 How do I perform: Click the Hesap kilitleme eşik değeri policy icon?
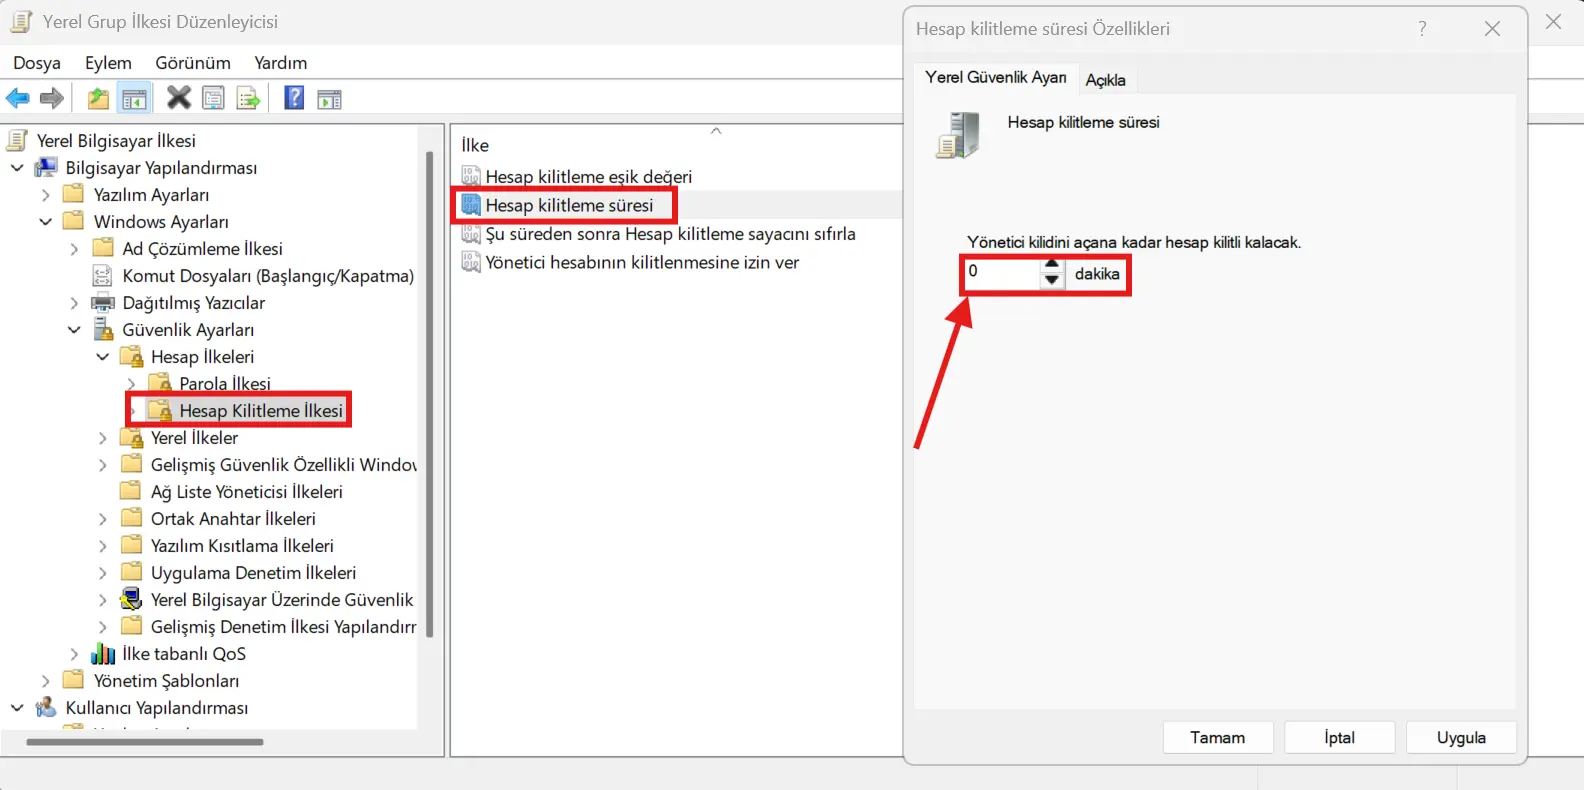click(x=471, y=176)
